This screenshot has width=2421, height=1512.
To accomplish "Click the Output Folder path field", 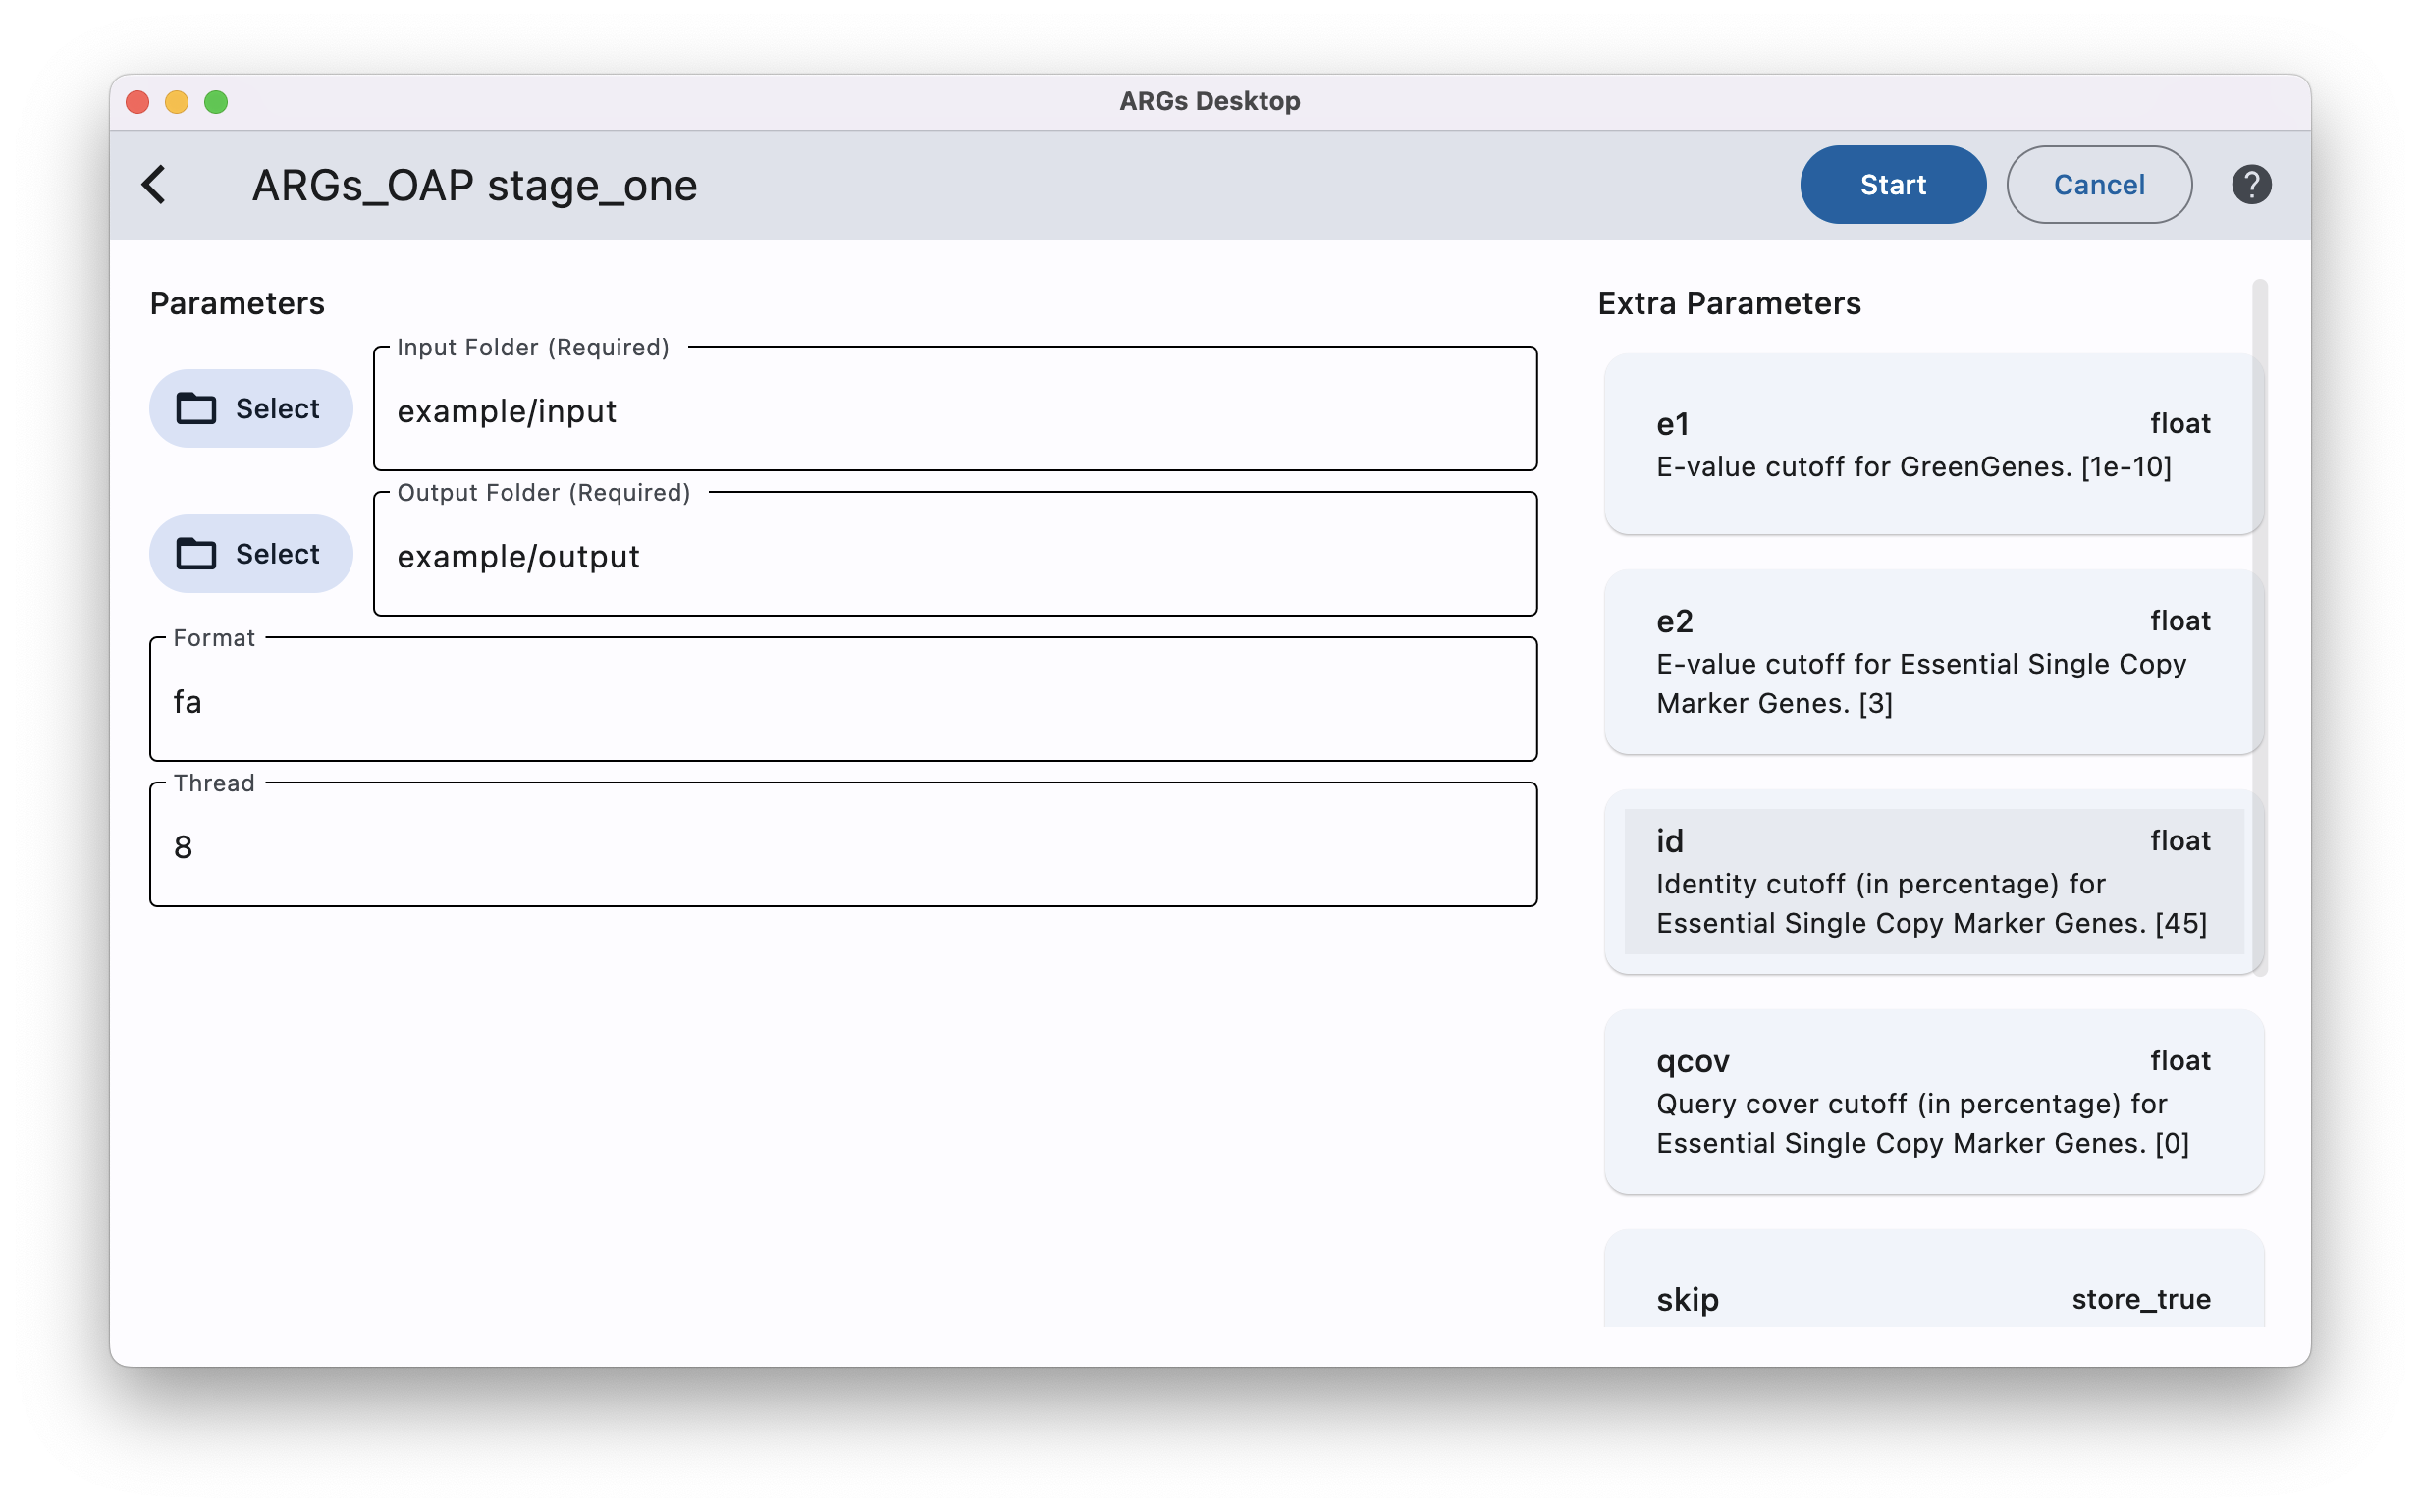I will [x=954, y=554].
